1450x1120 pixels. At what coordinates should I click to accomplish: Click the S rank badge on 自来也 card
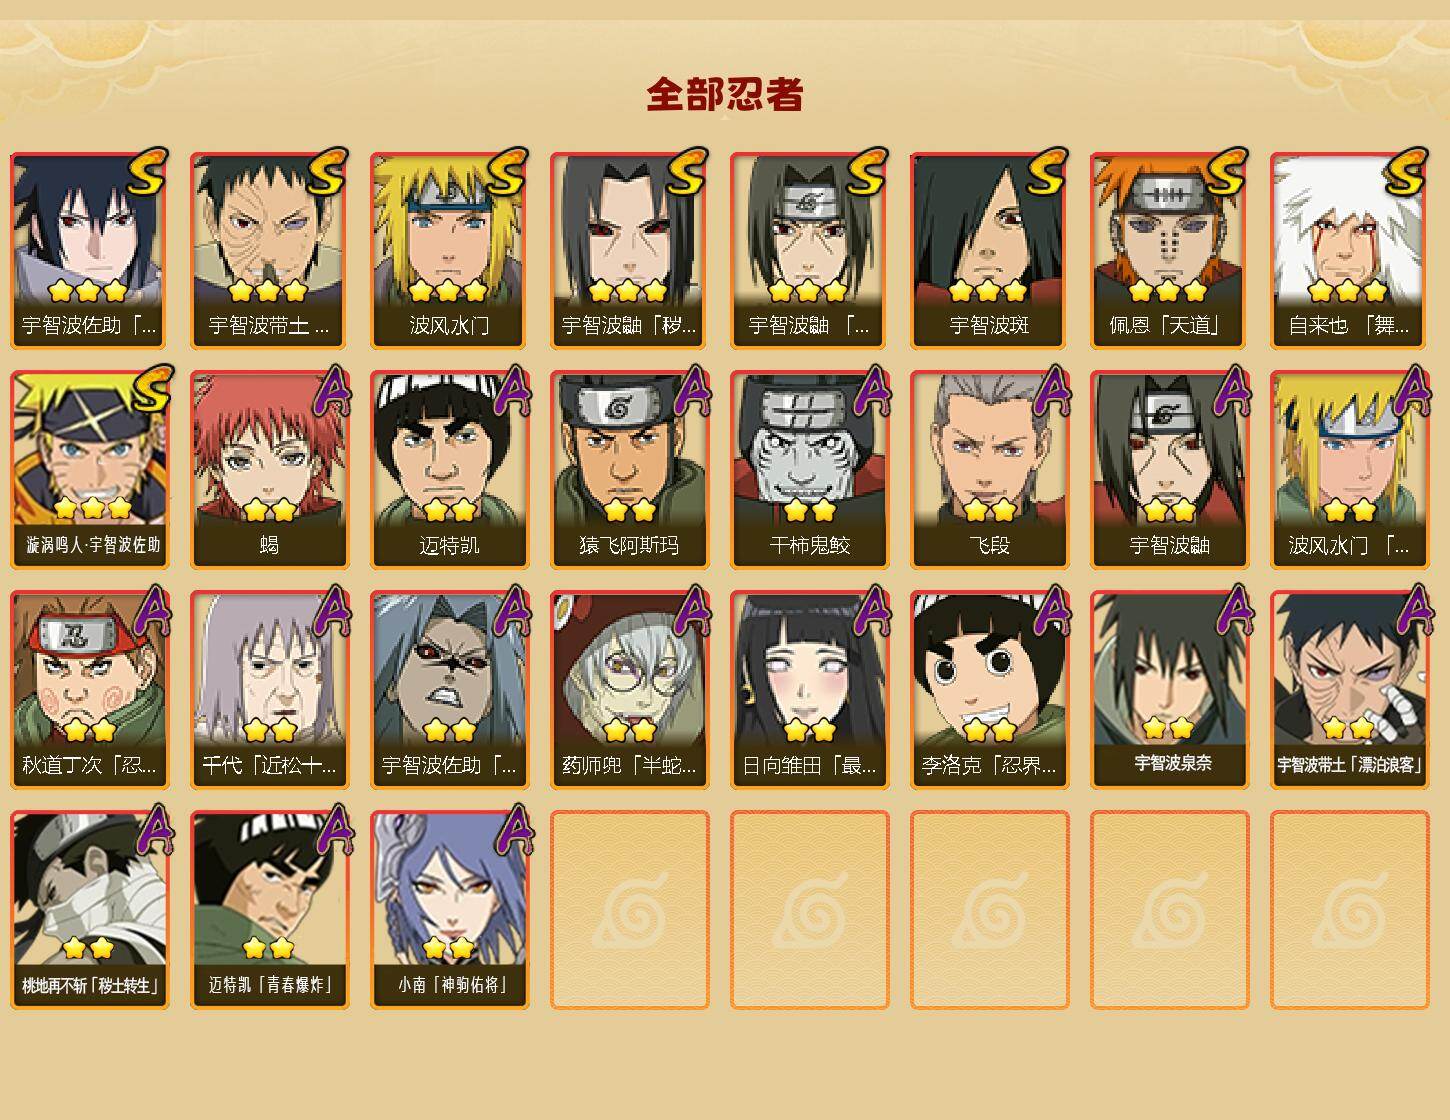click(x=1406, y=171)
